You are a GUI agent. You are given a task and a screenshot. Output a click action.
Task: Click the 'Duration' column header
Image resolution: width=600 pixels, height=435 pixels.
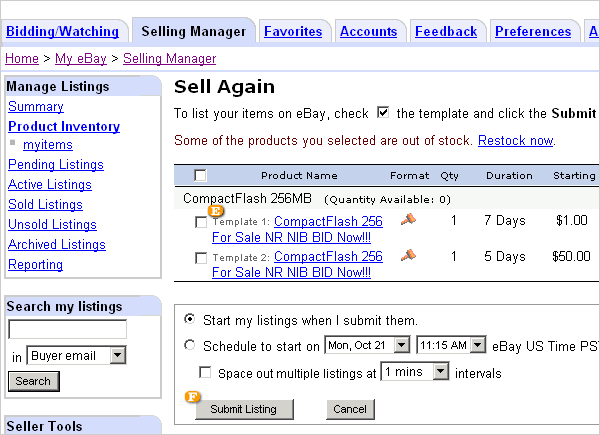509,176
